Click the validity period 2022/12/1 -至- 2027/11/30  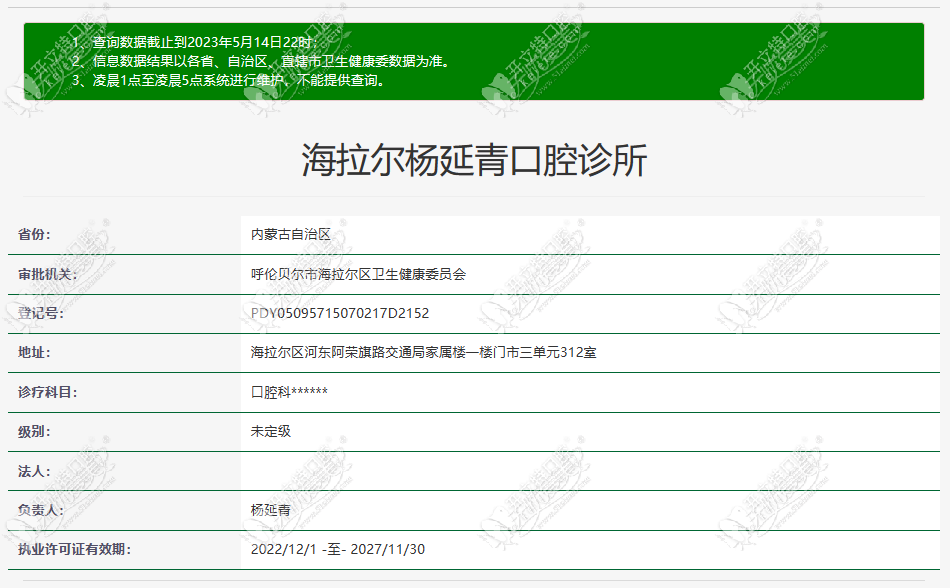(x=338, y=549)
